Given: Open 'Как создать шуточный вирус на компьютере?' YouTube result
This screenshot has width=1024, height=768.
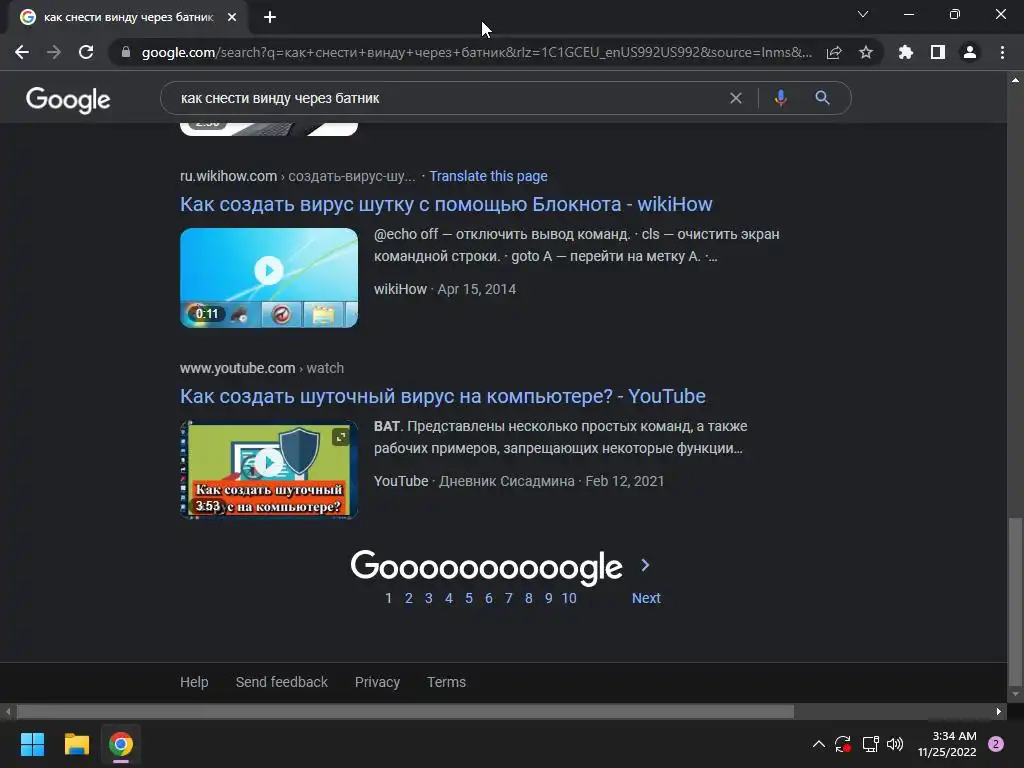Looking at the screenshot, I should pyautogui.click(x=443, y=396).
